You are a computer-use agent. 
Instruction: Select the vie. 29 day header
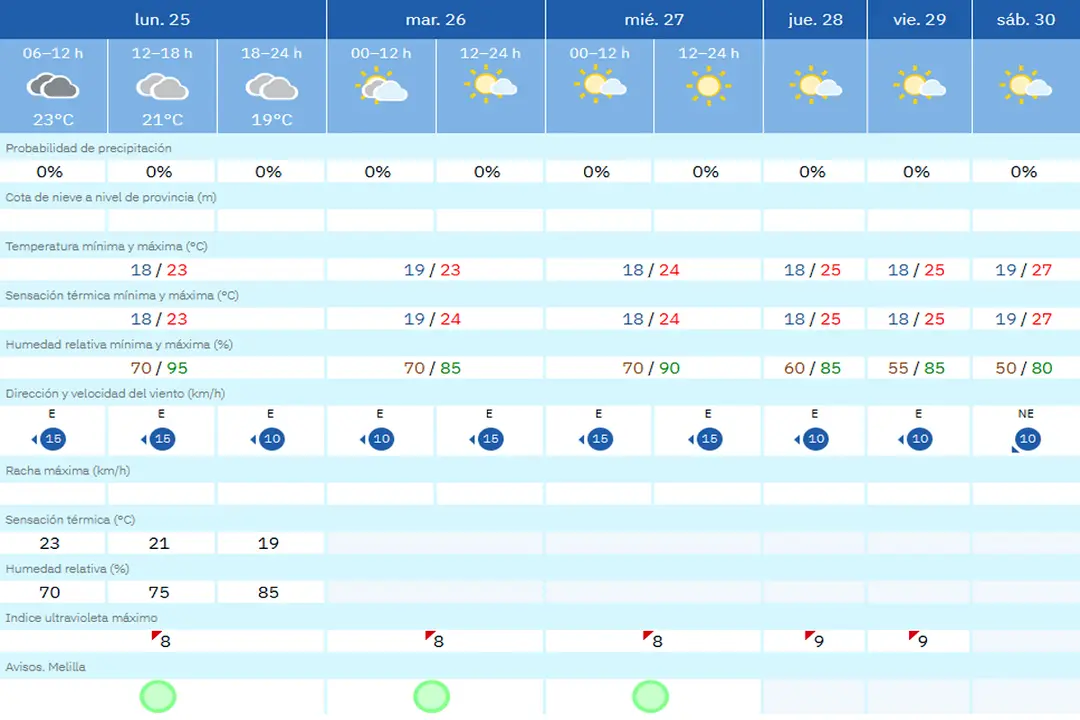pyautogui.click(x=920, y=19)
